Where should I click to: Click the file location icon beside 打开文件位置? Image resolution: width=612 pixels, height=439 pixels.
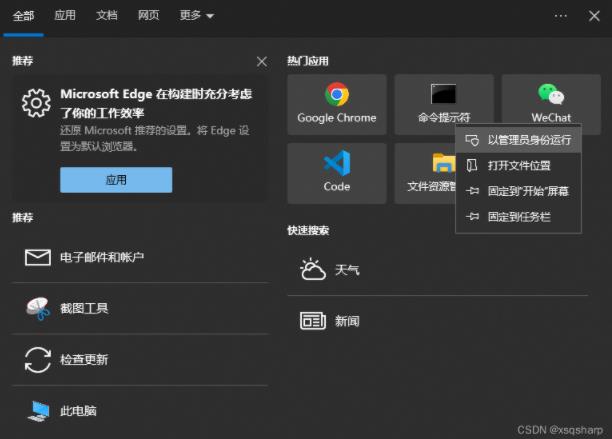coord(472,165)
